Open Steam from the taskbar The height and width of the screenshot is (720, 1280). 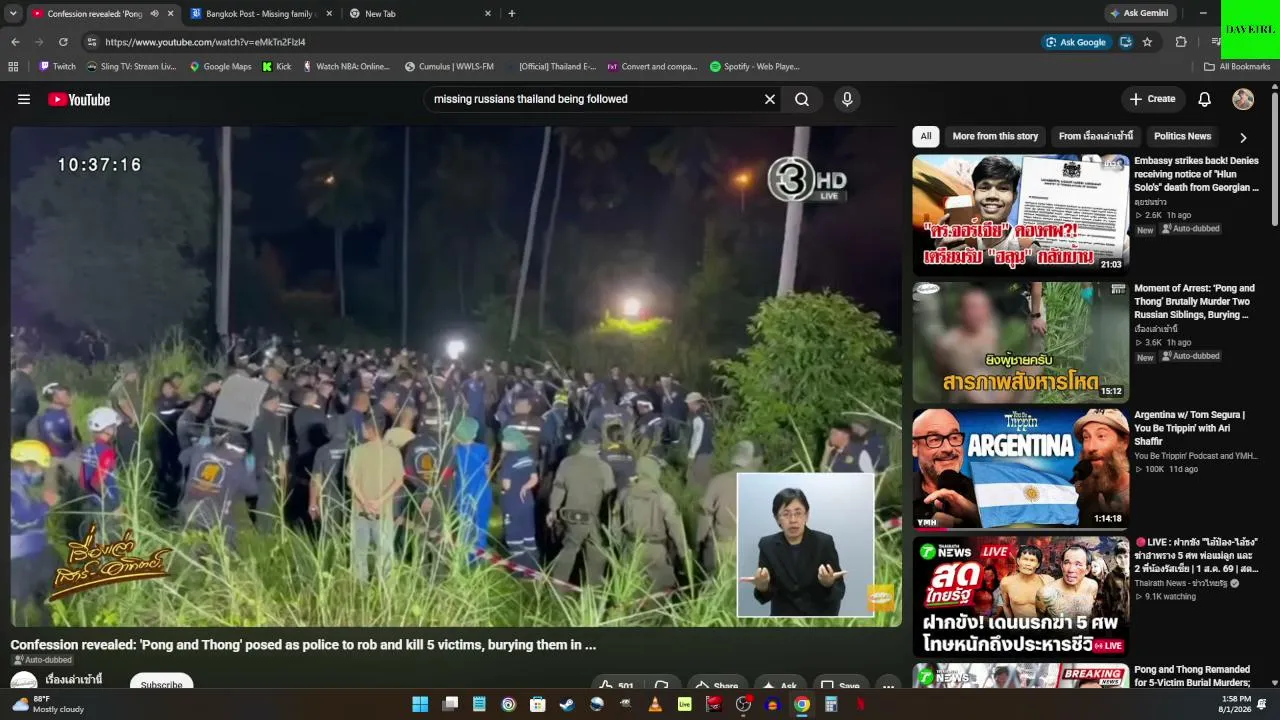pyautogui.click(x=567, y=704)
